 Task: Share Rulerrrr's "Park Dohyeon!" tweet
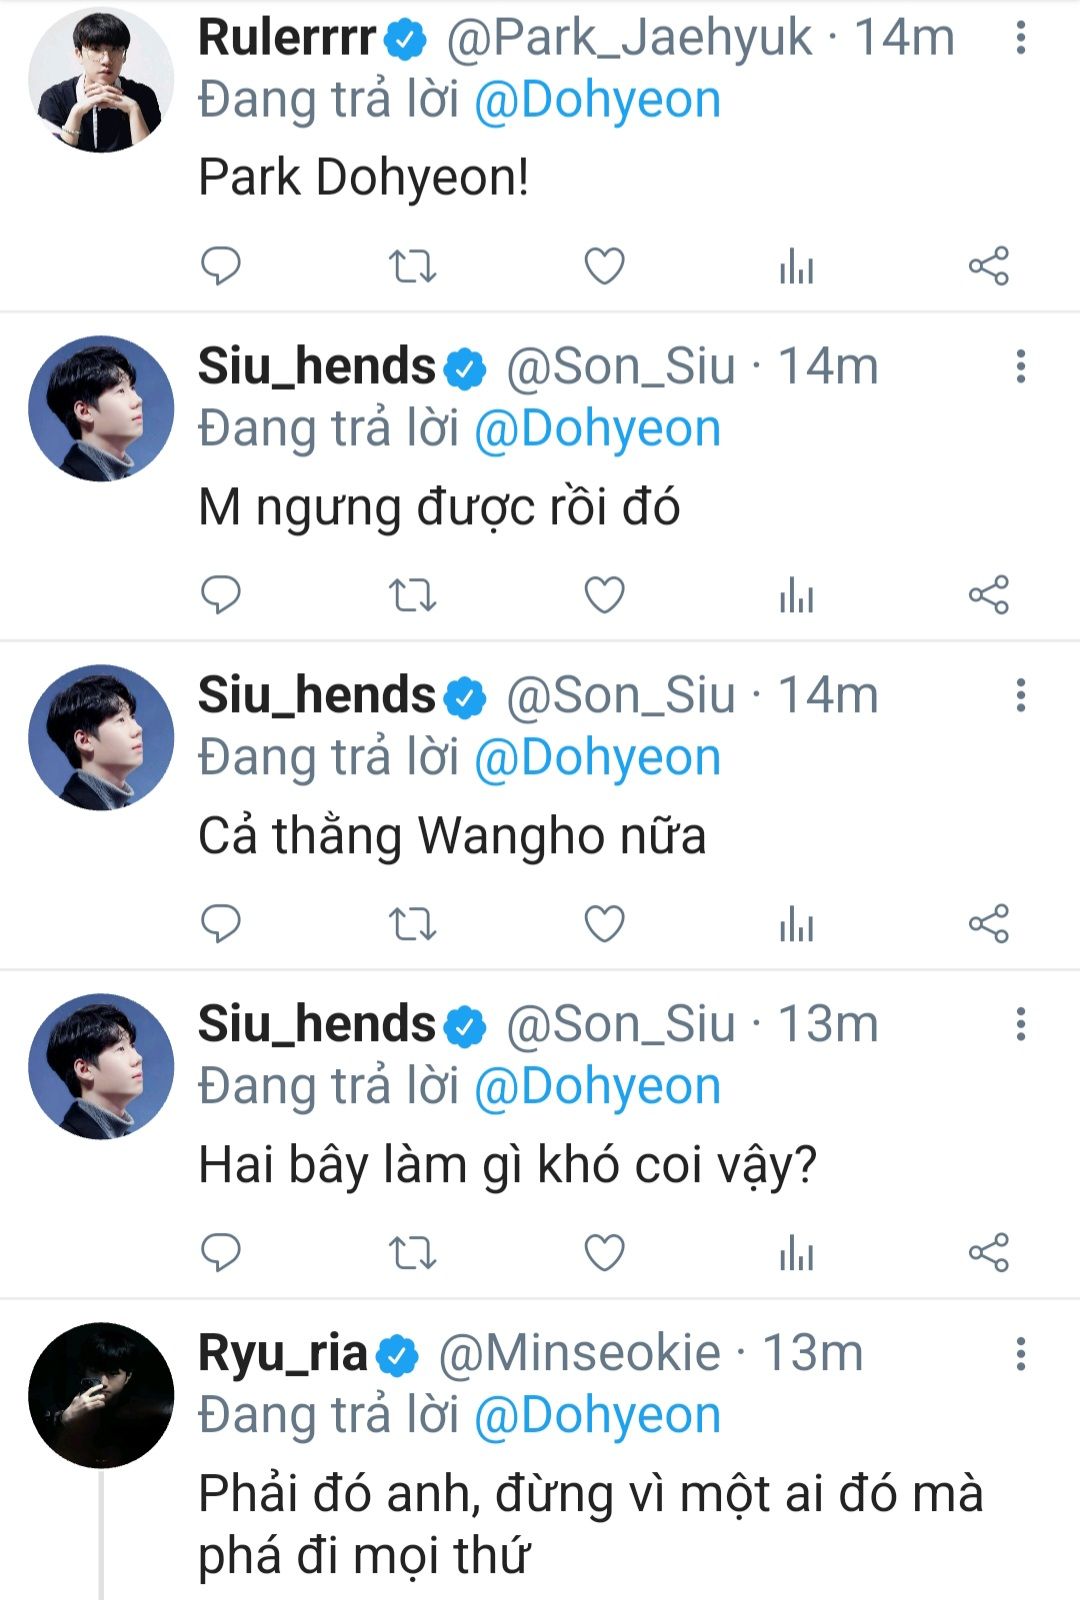tap(988, 266)
